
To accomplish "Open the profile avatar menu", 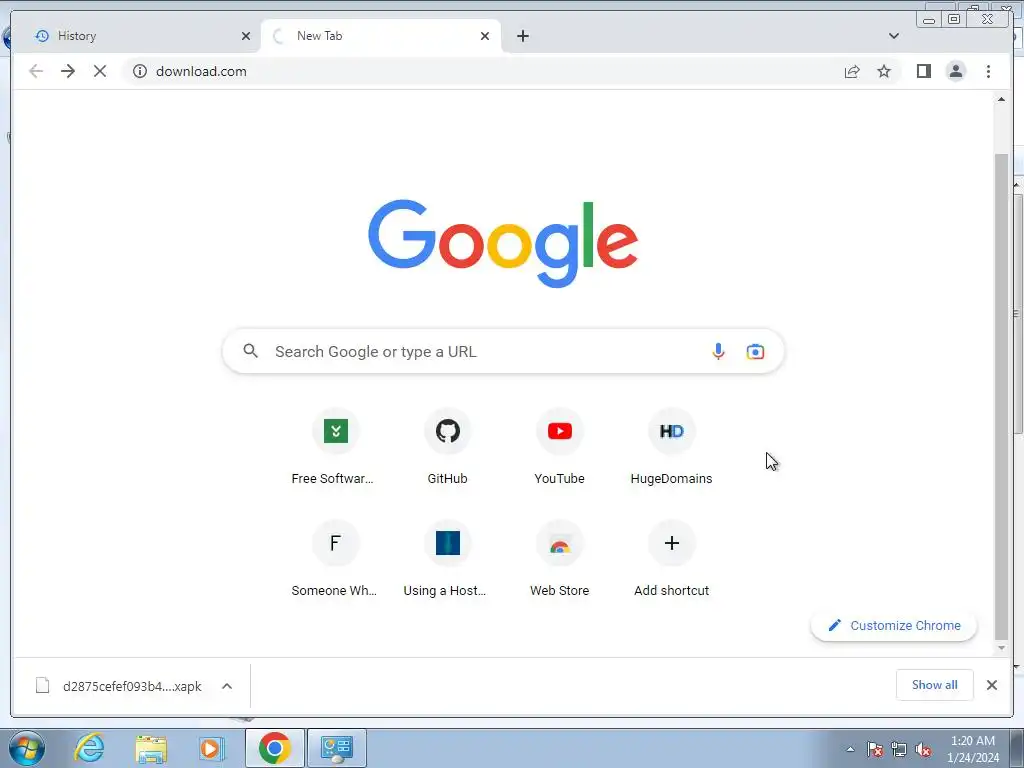I will pyautogui.click(x=955, y=71).
